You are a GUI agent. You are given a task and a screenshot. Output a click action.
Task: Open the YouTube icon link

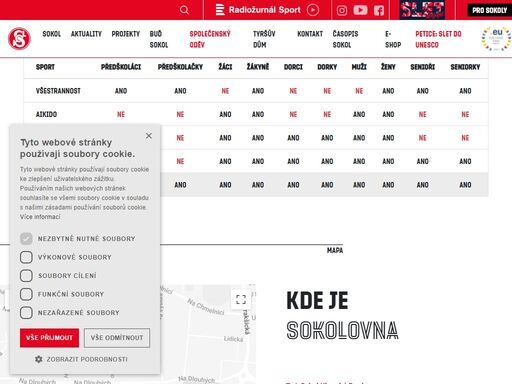[360, 10]
